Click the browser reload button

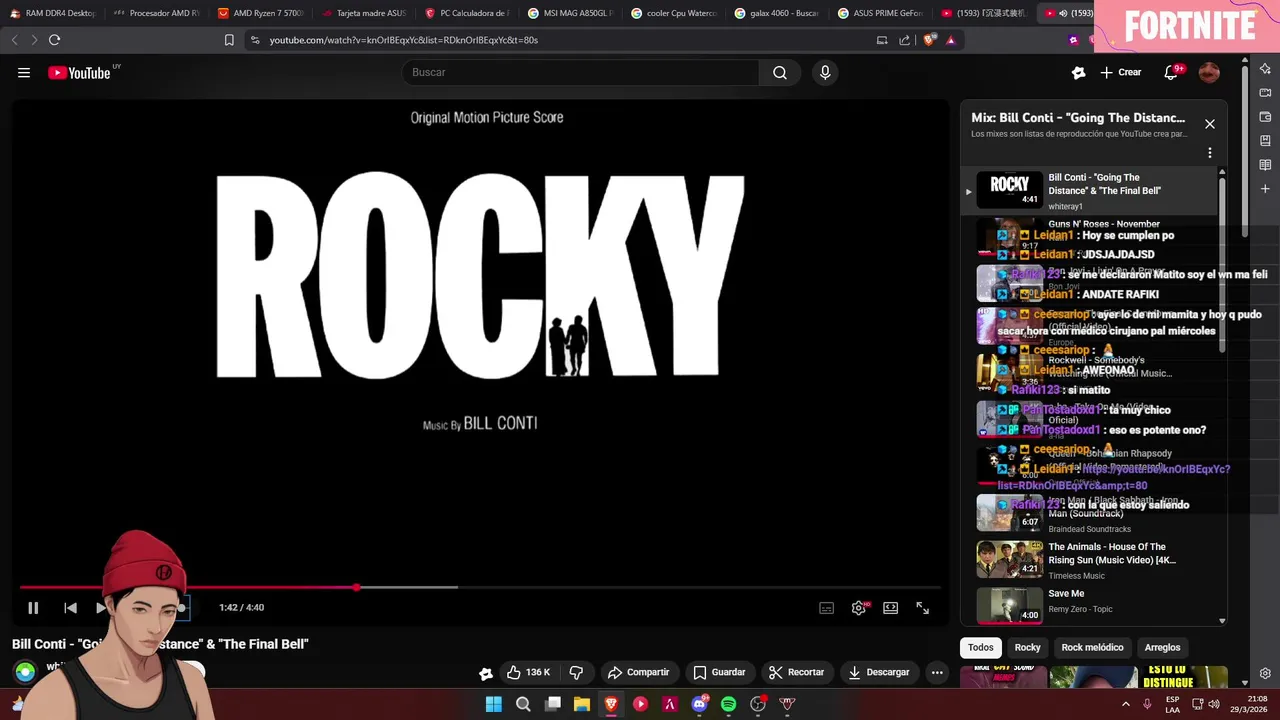tap(54, 40)
